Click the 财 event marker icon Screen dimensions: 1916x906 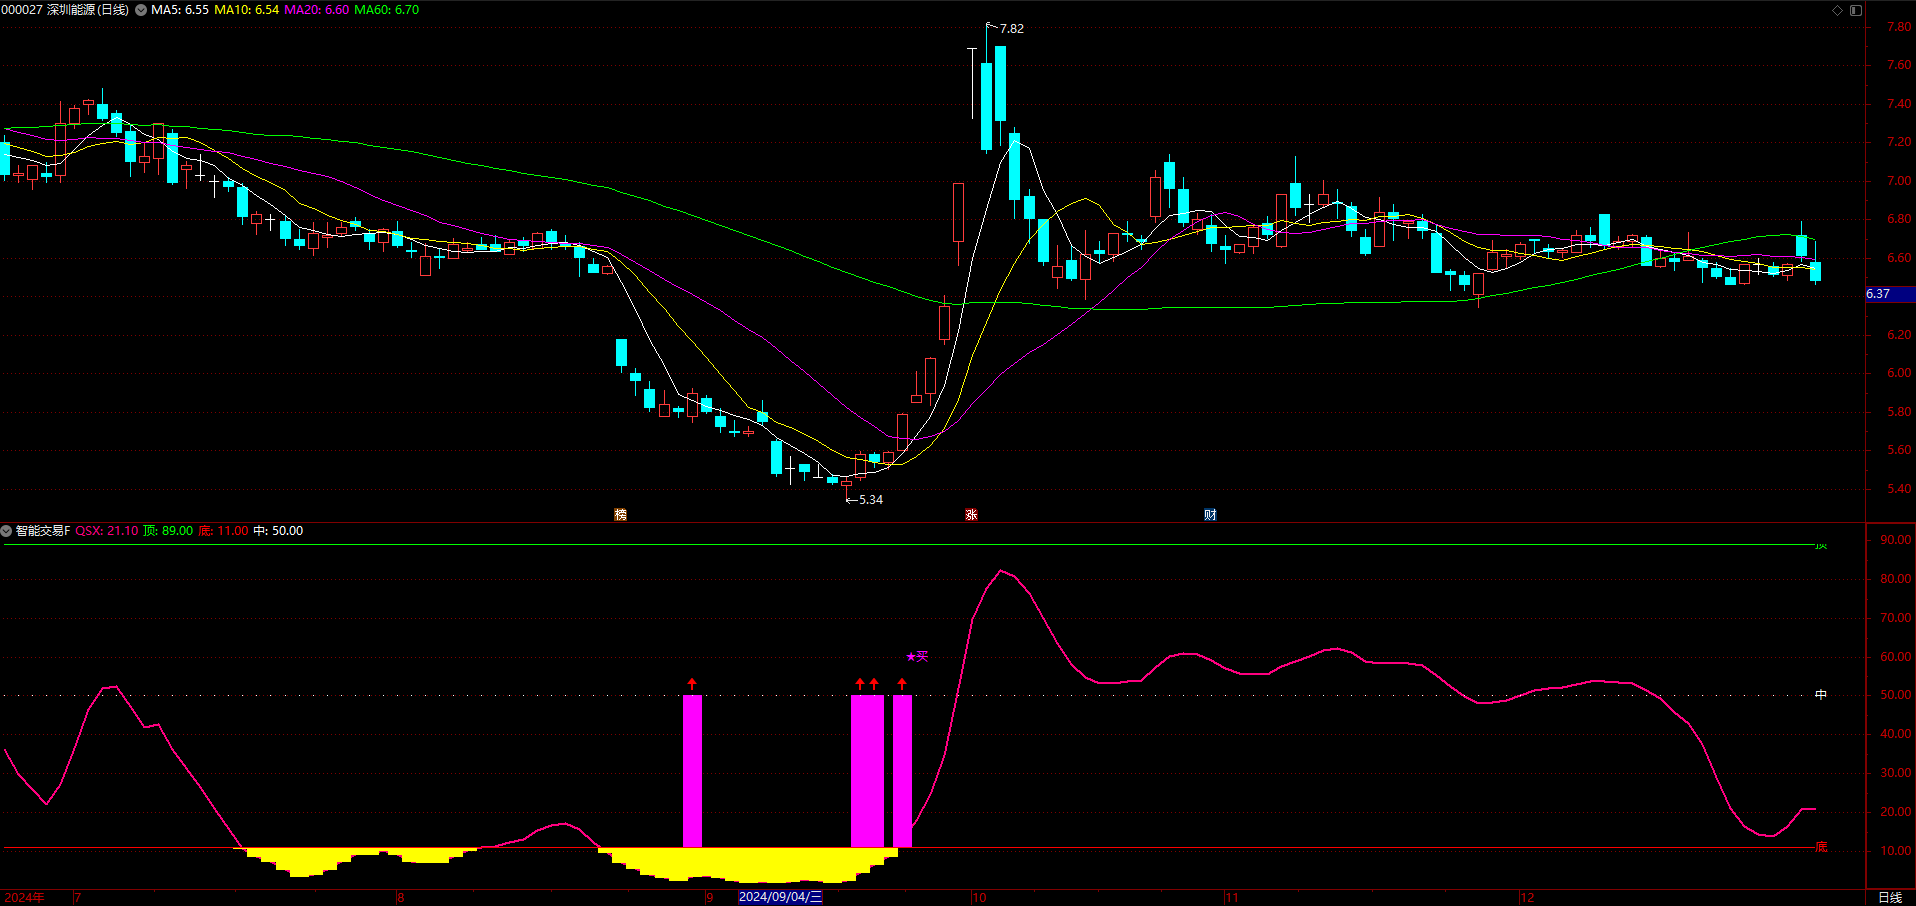point(1210,514)
